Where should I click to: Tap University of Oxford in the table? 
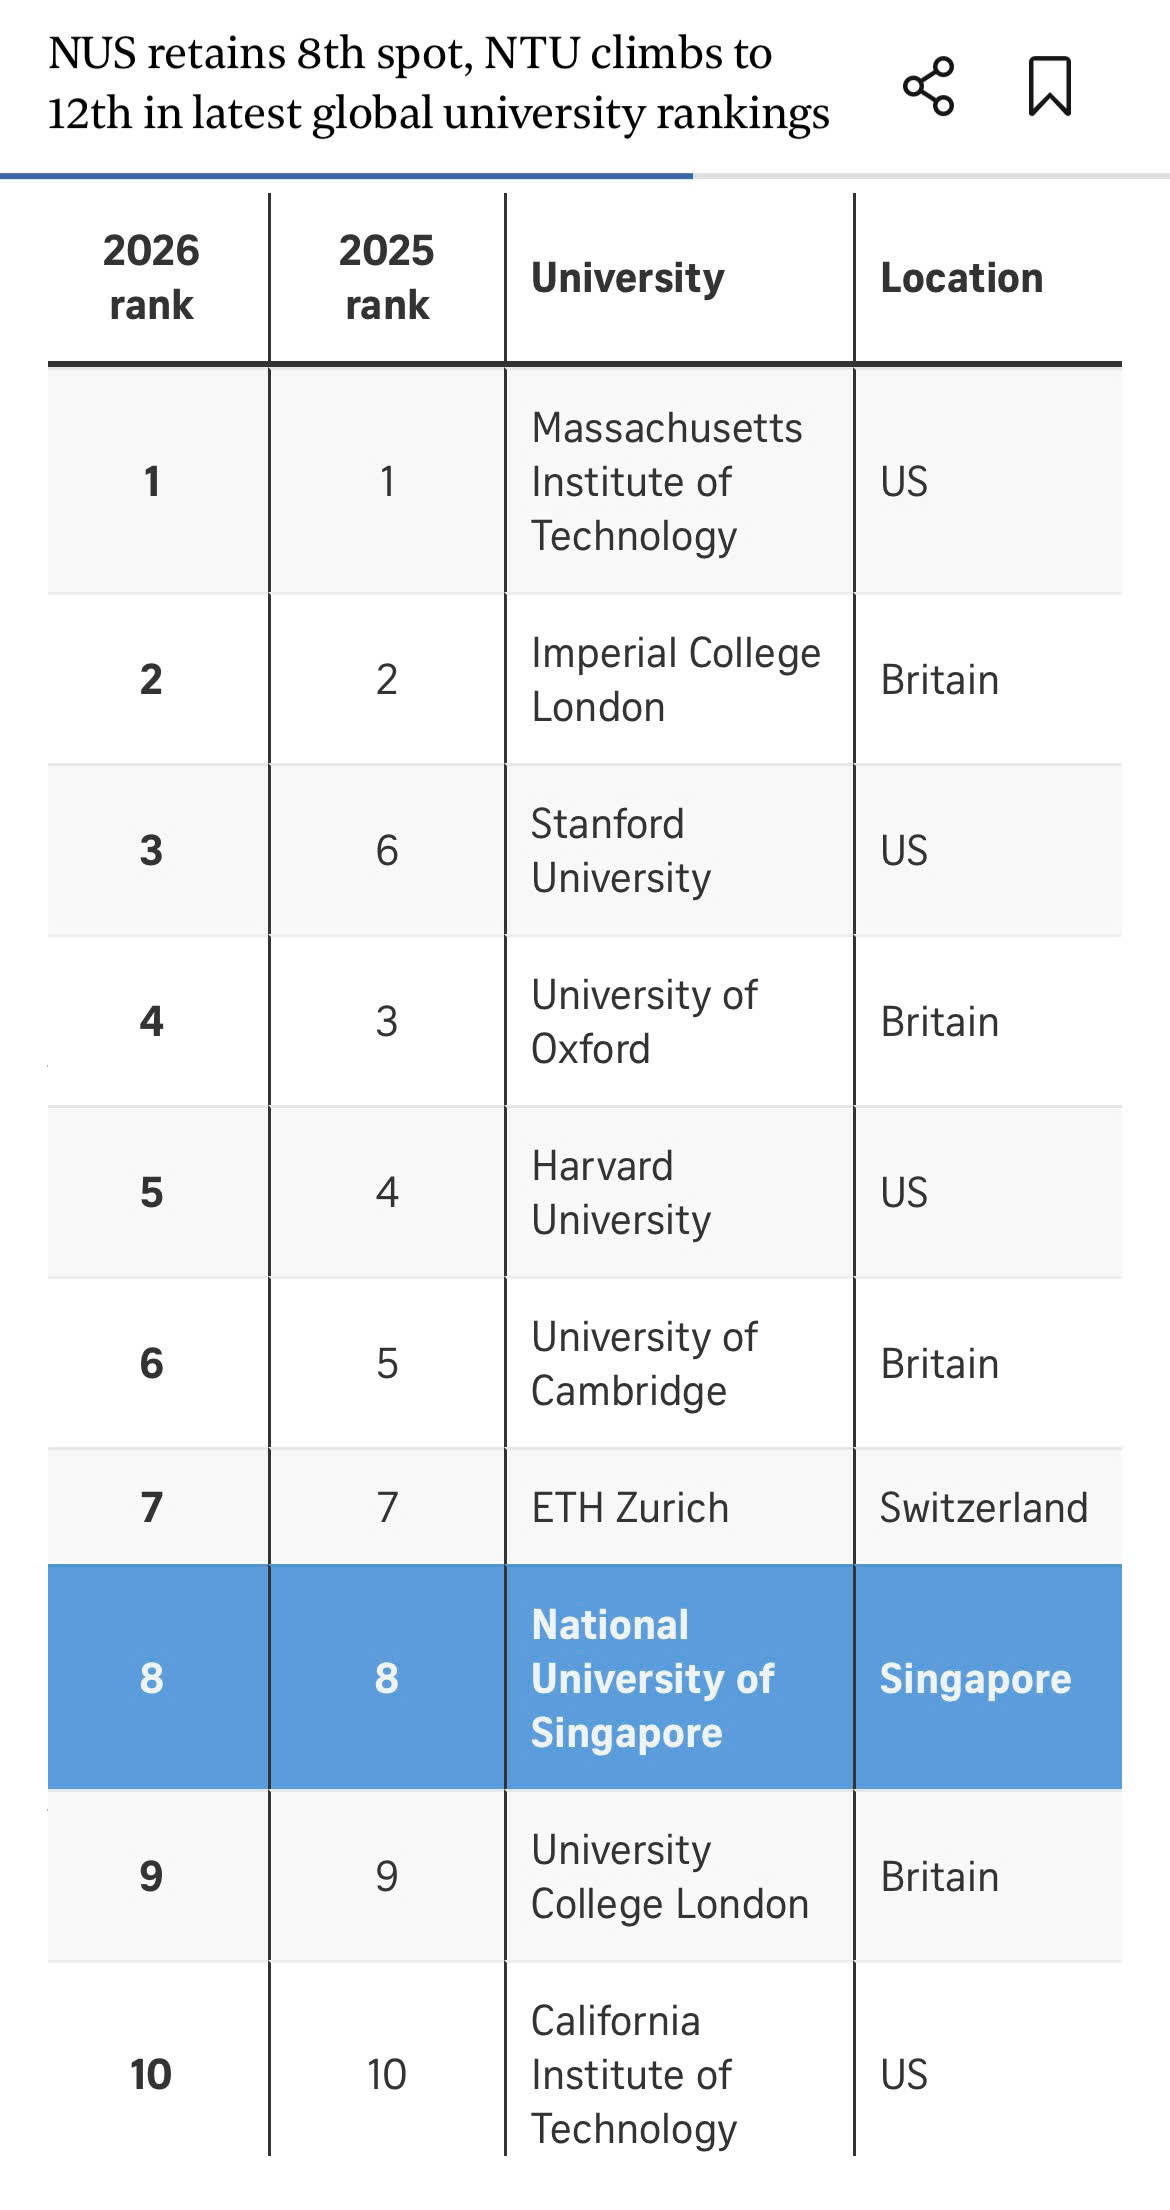coord(644,1021)
